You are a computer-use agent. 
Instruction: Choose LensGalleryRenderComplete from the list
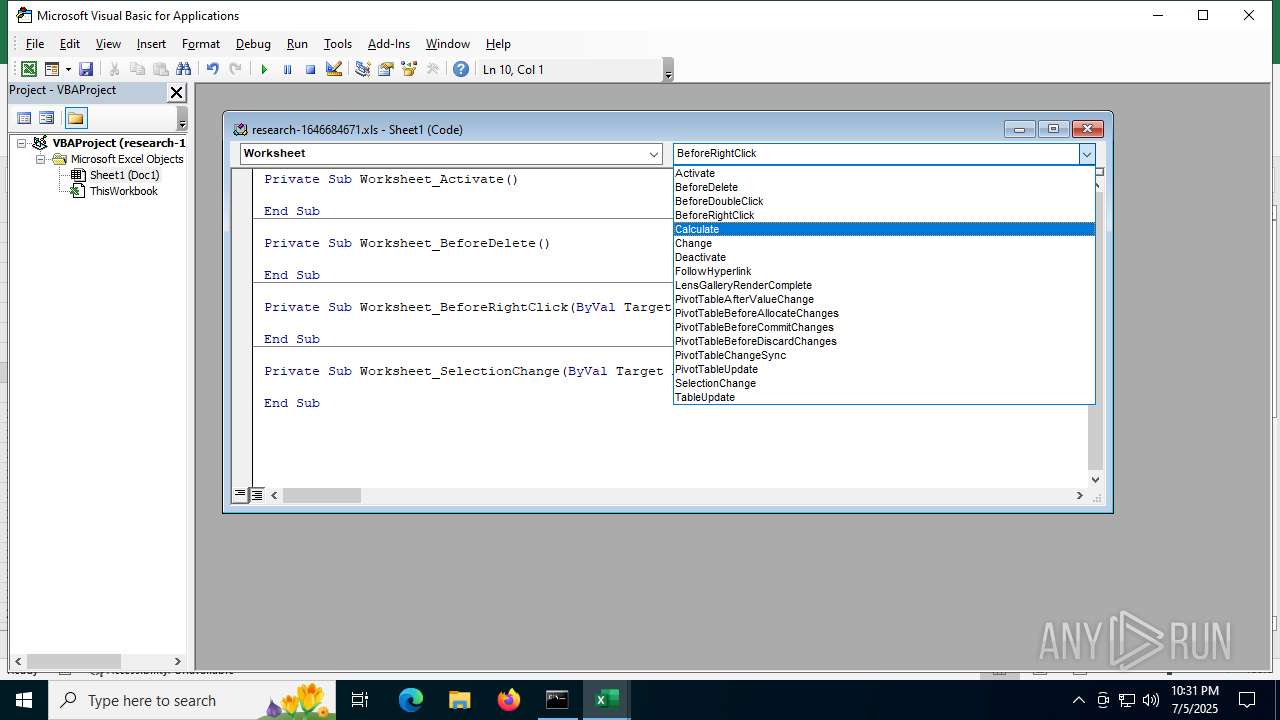[x=884, y=285]
